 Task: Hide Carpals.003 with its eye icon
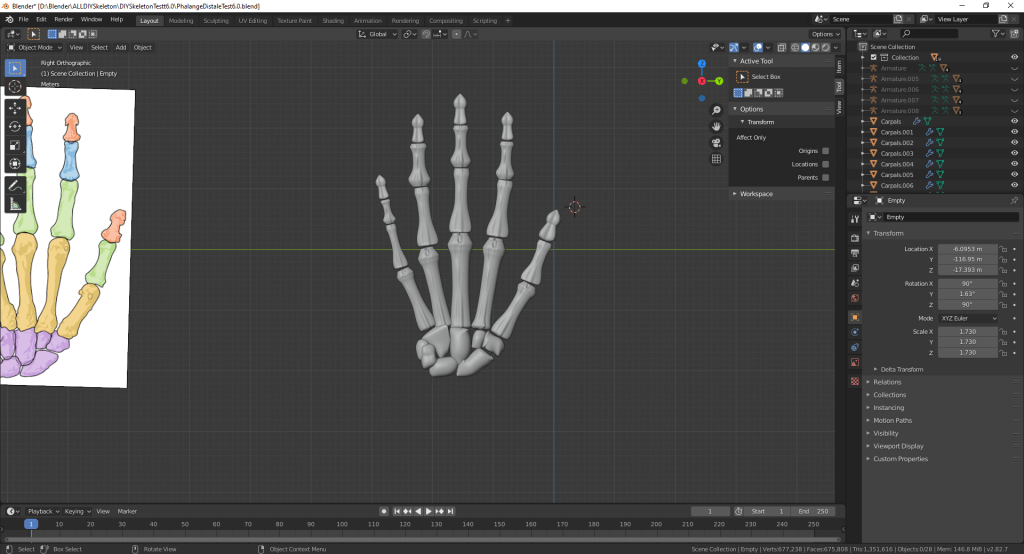[x=1014, y=153]
